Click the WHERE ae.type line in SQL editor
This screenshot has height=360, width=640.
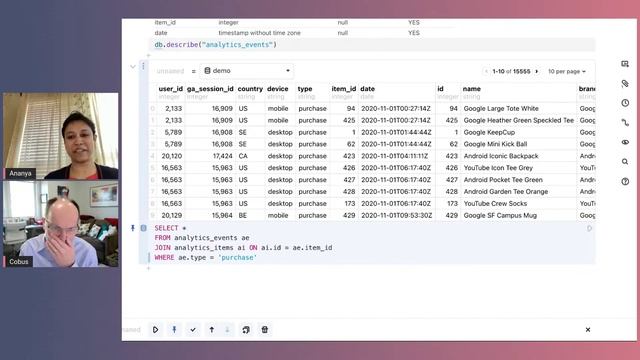[x=206, y=258]
